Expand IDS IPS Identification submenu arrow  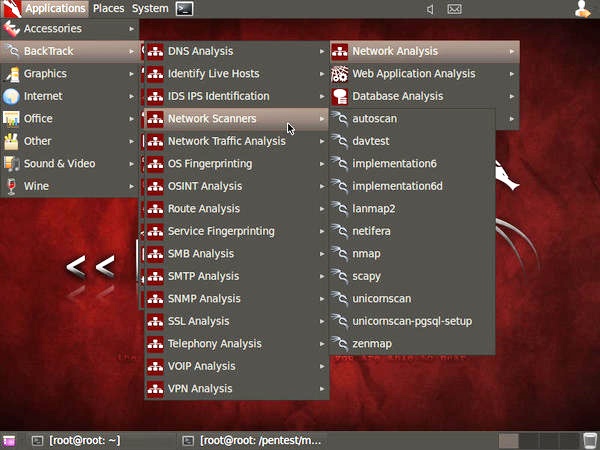pos(322,96)
